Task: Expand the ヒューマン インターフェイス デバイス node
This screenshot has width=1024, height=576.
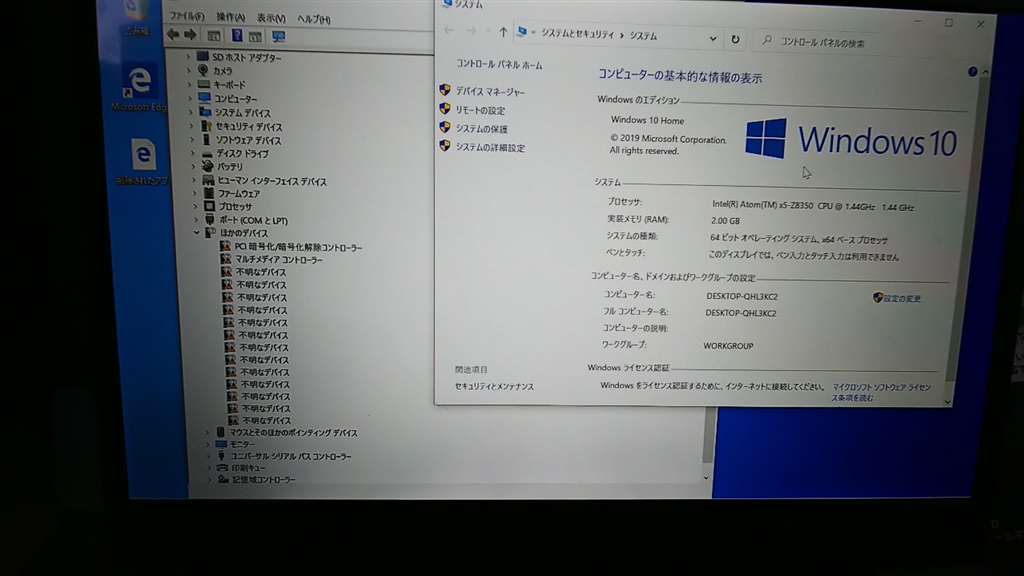Action: (194, 180)
